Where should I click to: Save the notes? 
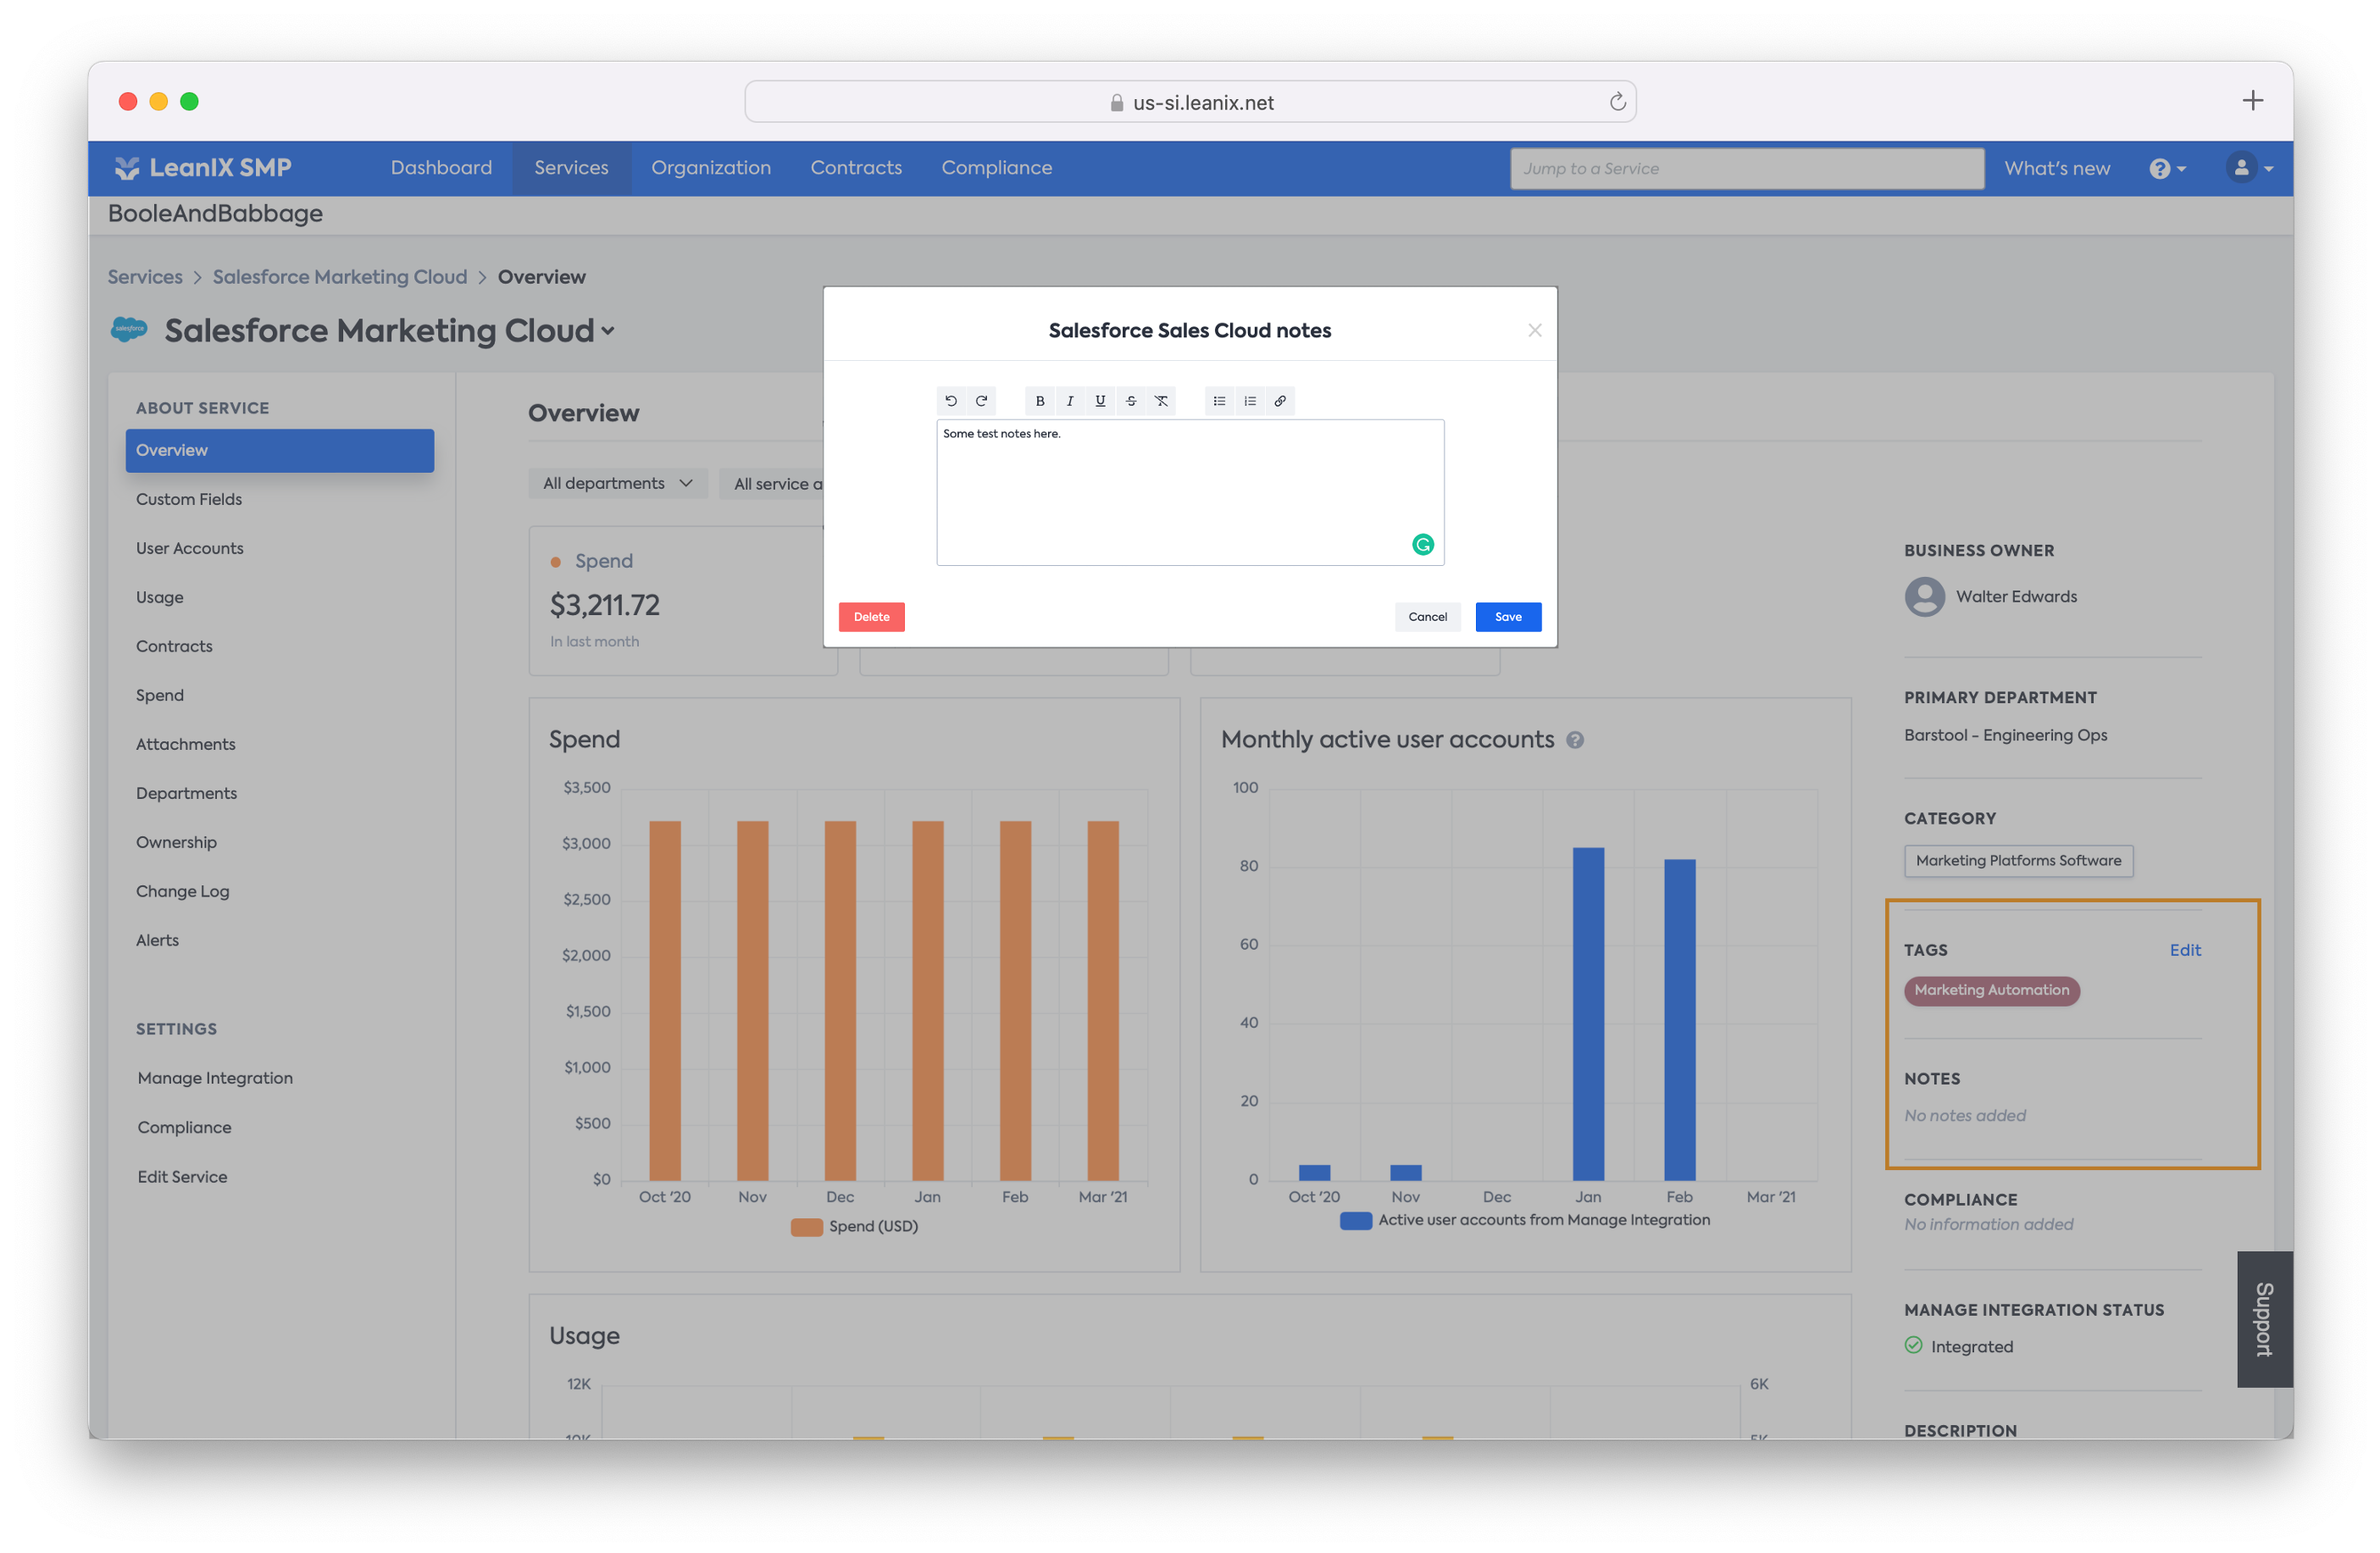1508,617
